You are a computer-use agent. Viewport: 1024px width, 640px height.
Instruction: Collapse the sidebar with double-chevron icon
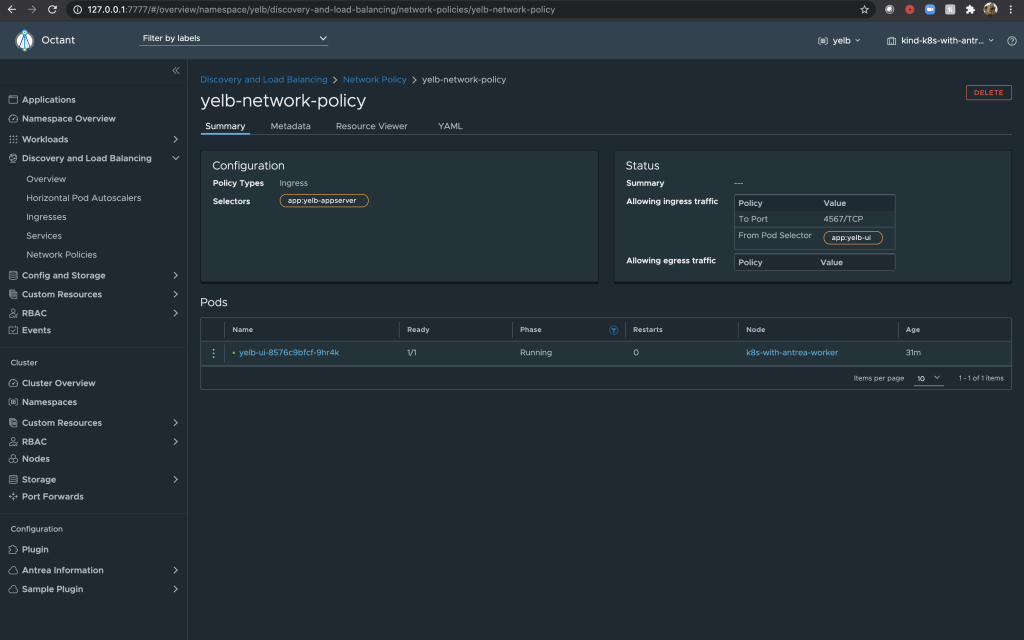point(176,71)
